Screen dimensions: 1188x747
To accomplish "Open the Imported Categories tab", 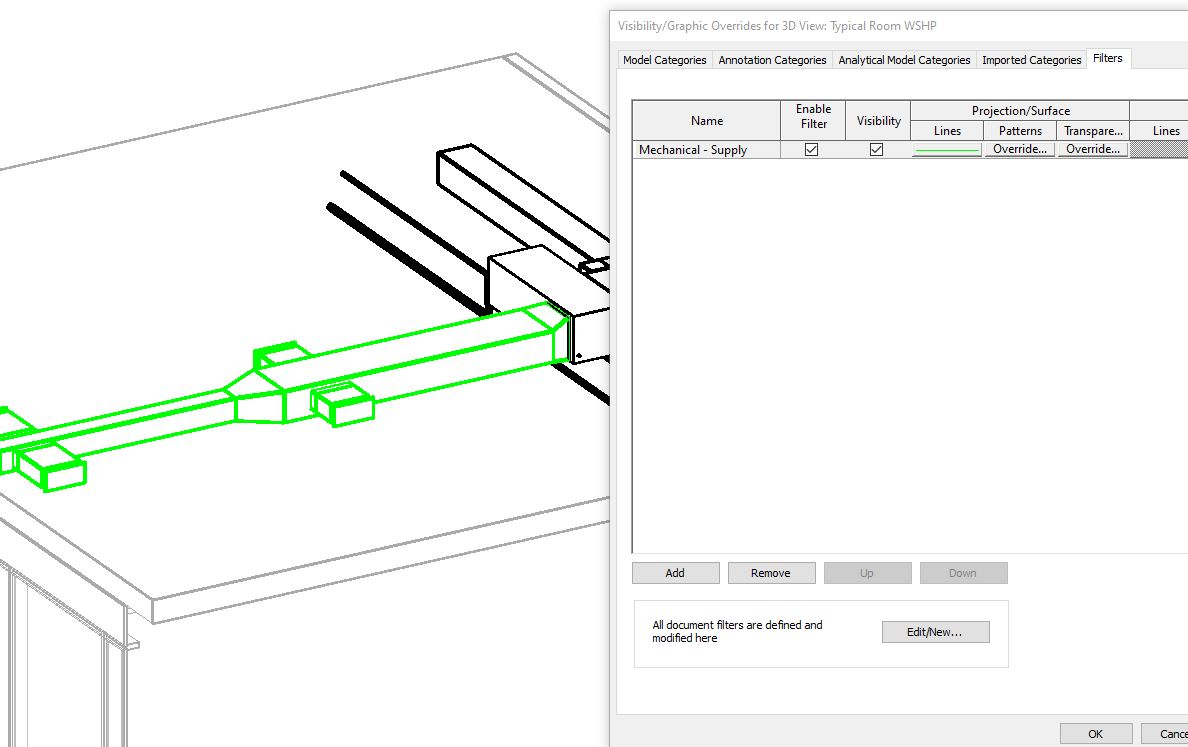I will click(x=1031, y=60).
